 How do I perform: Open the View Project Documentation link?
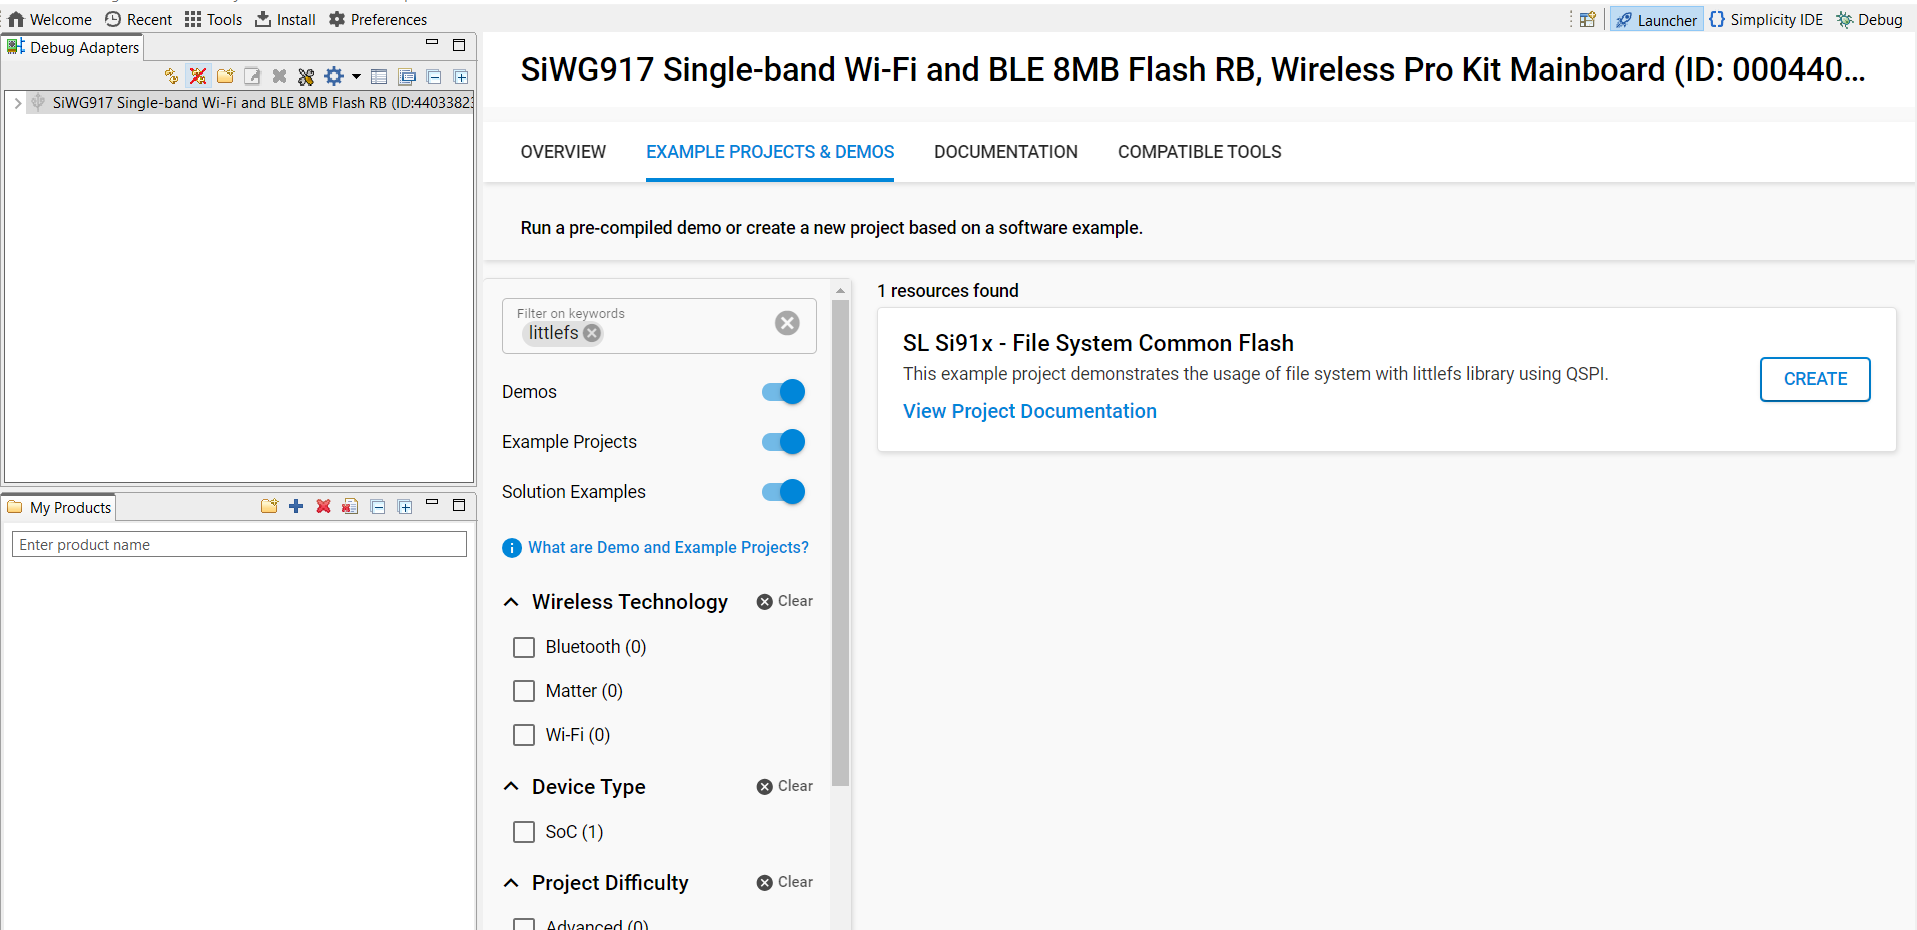pyautogui.click(x=1029, y=411)
